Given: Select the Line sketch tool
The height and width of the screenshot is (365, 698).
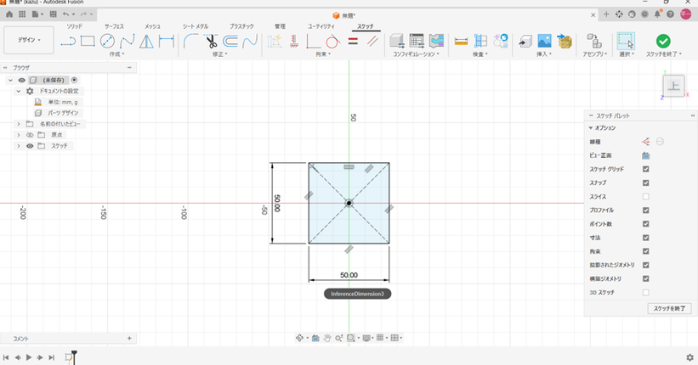Looking at the screenshot, I should (x=68, y=41).
